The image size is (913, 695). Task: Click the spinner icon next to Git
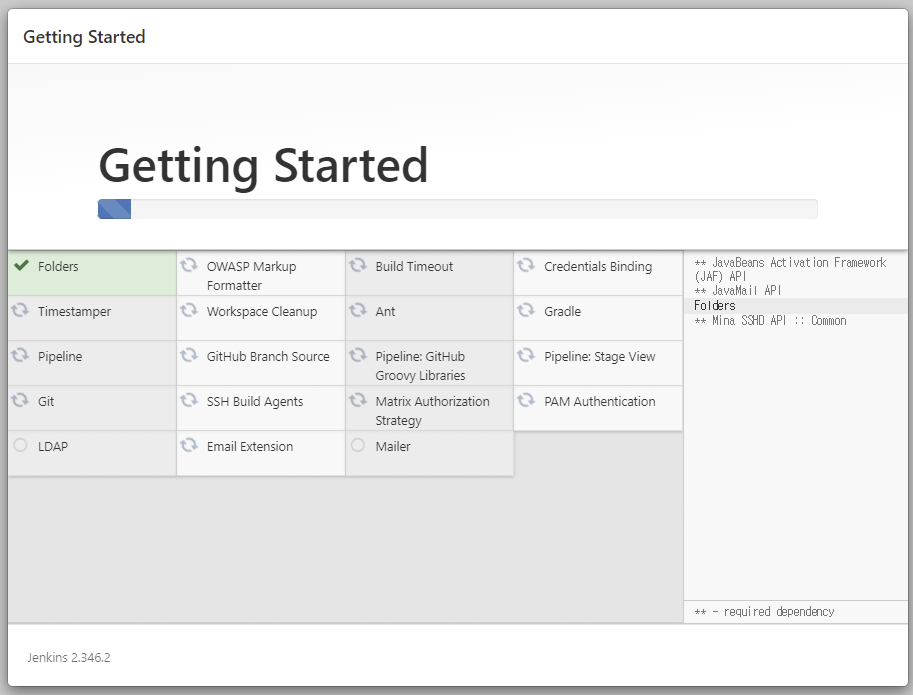click(x=20, y=400)
